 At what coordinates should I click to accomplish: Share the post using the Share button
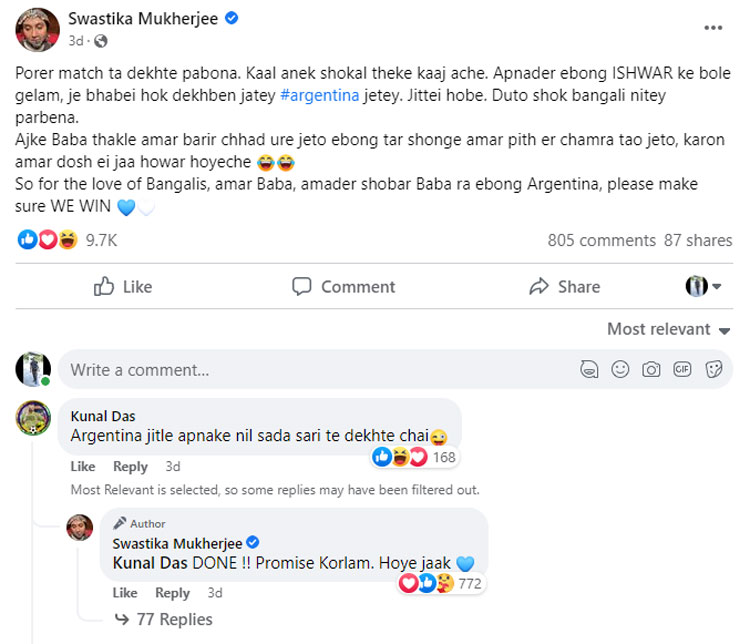(x=565, y=287)
